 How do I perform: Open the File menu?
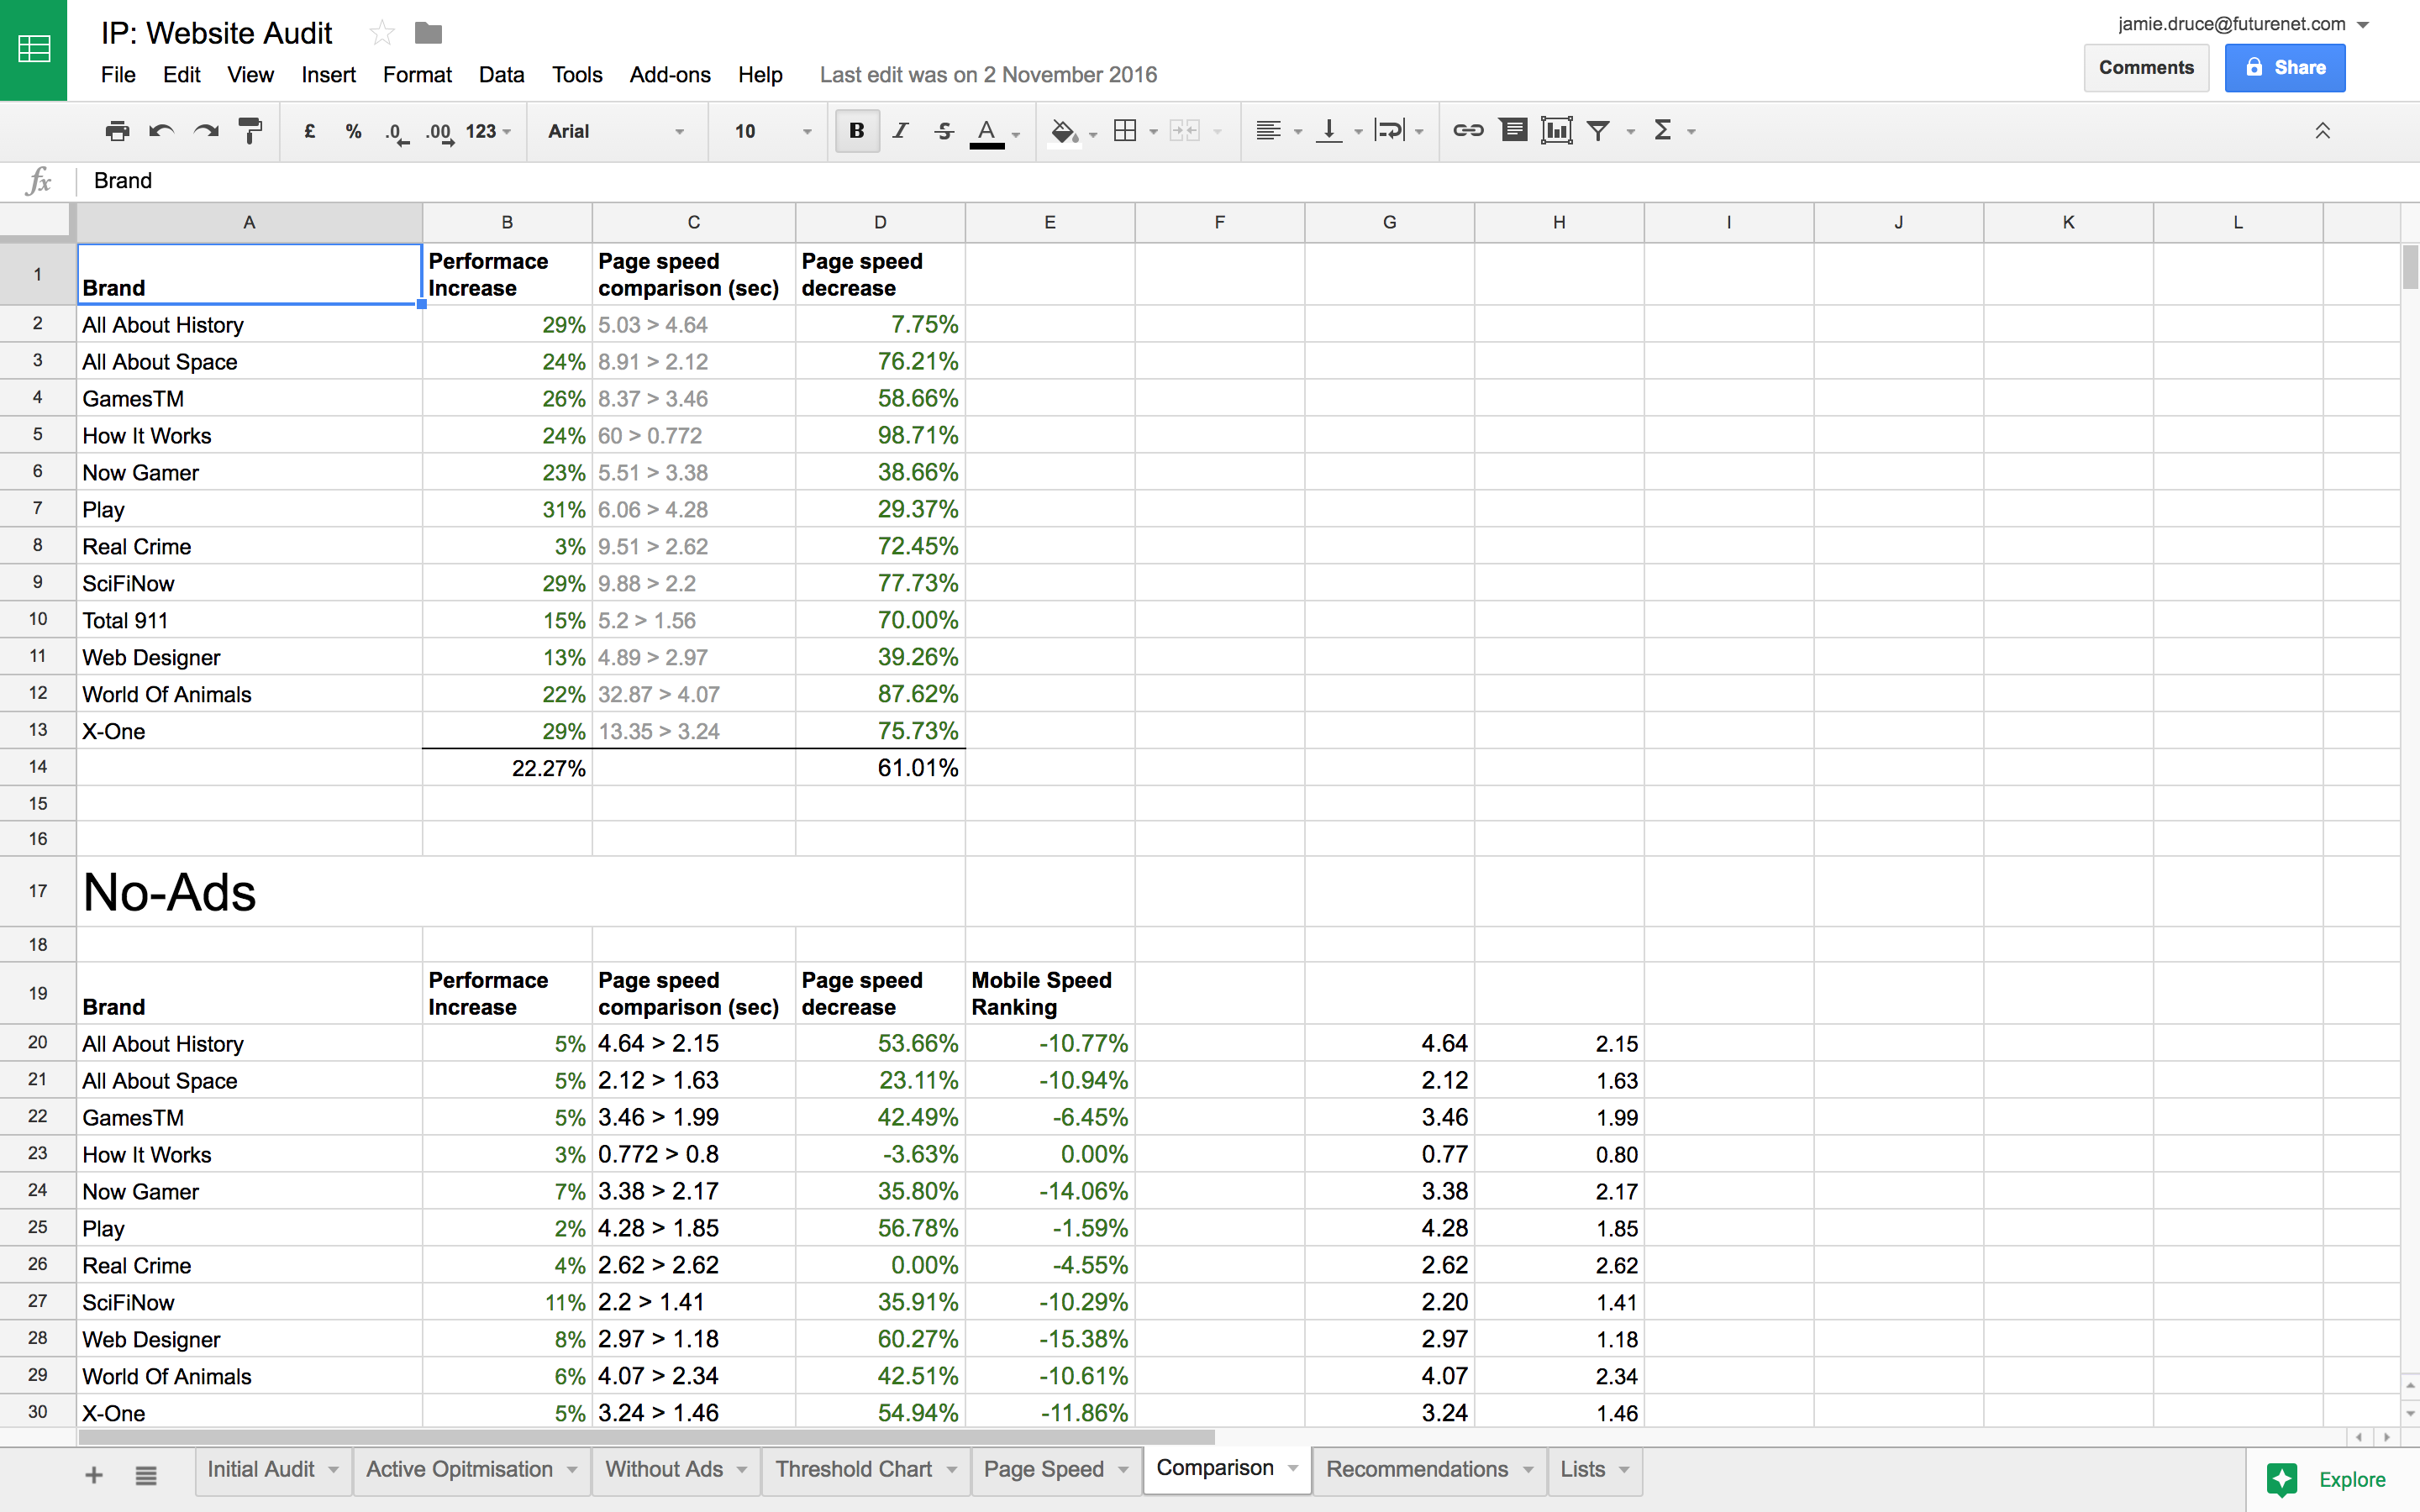(x=118, y=75)
